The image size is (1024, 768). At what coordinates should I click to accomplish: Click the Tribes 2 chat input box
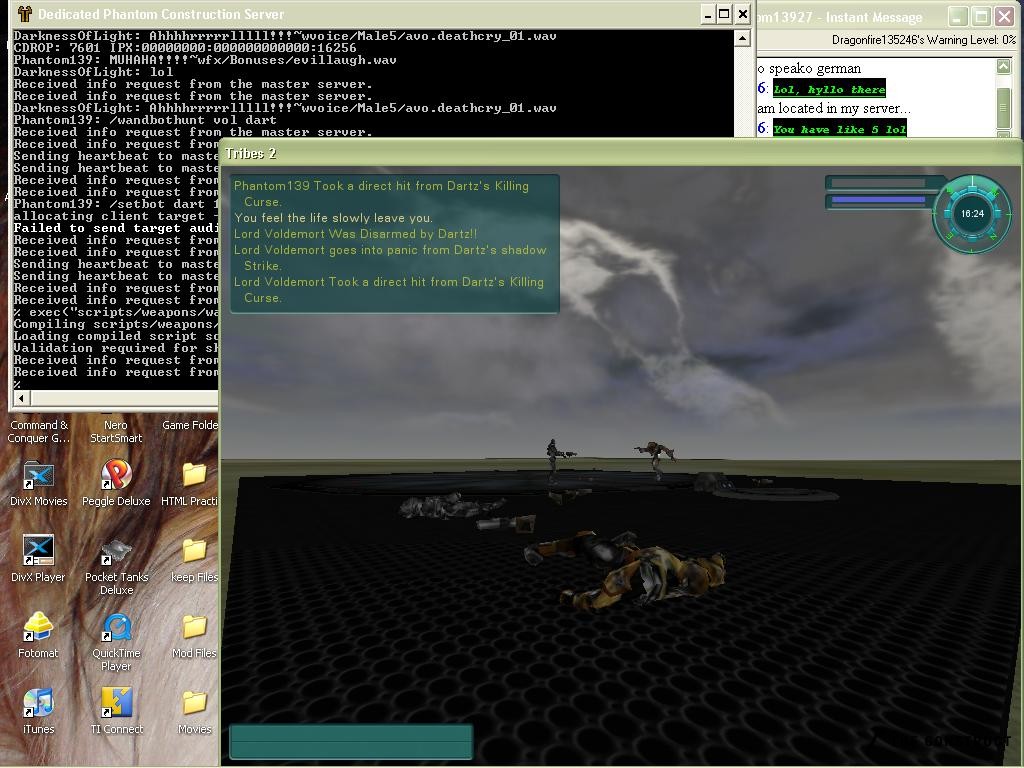[x=351, y=742]
